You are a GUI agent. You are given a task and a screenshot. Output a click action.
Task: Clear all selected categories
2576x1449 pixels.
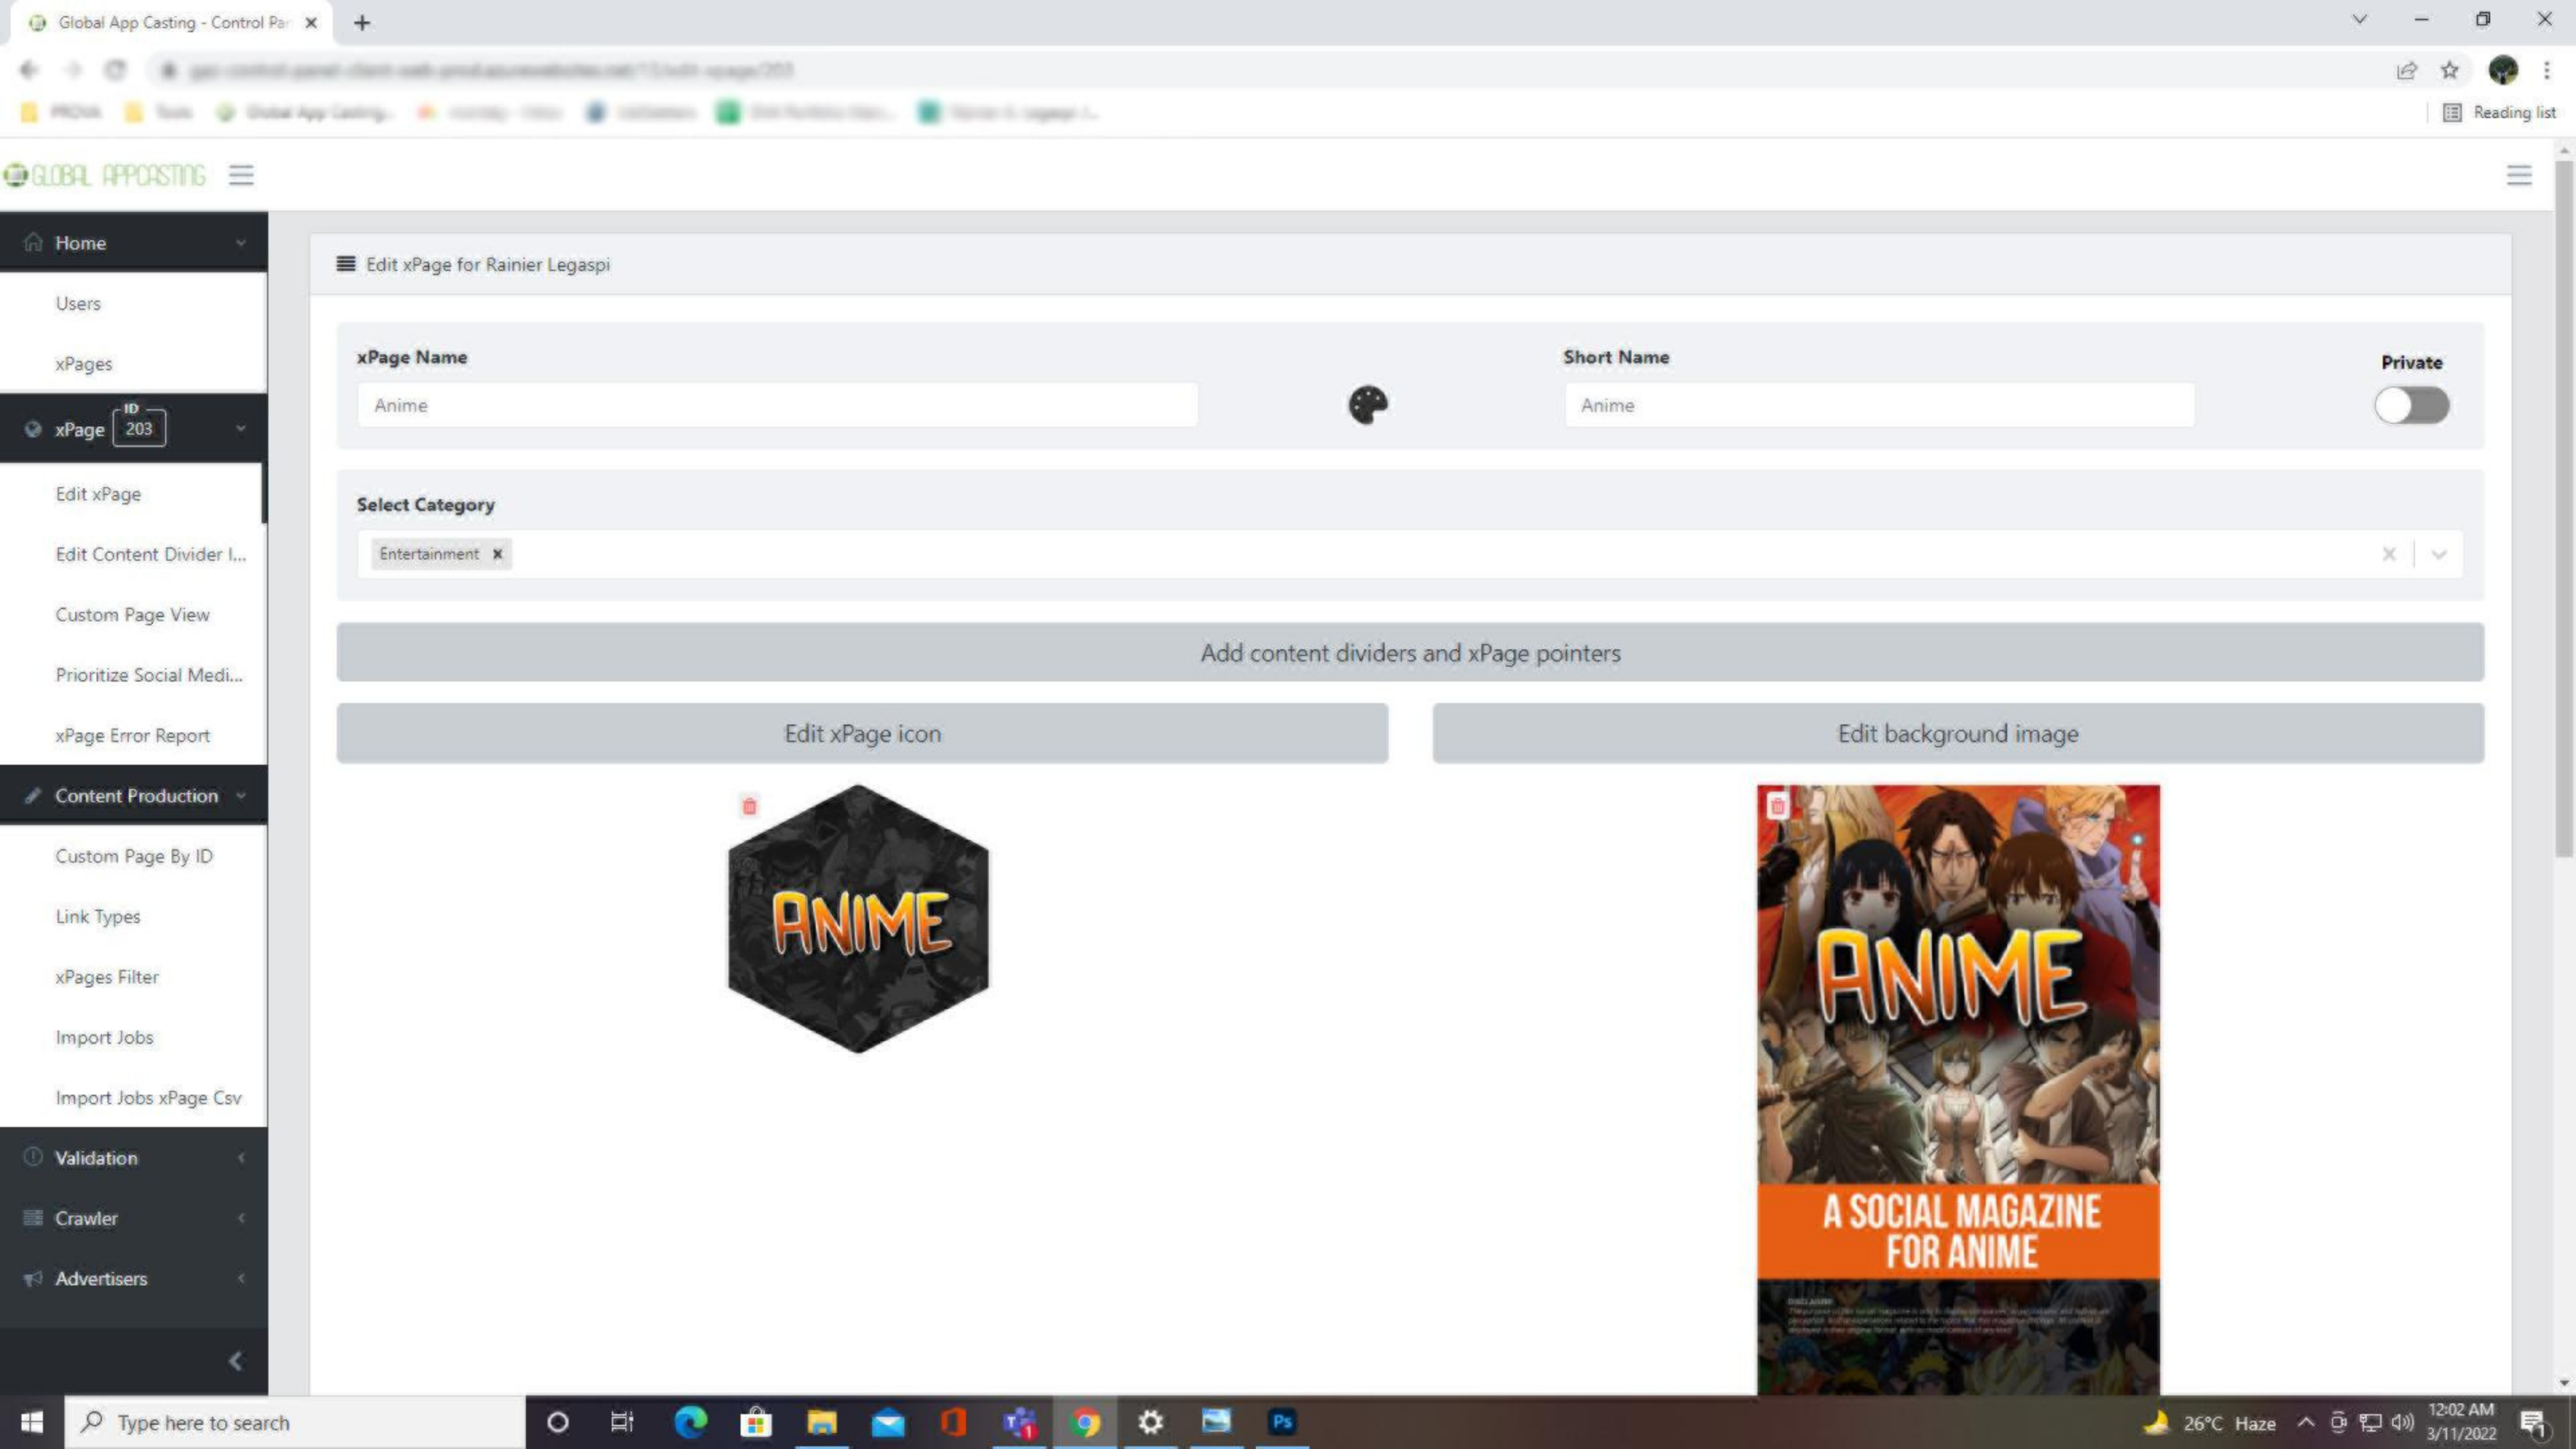tap(2388, 554)
